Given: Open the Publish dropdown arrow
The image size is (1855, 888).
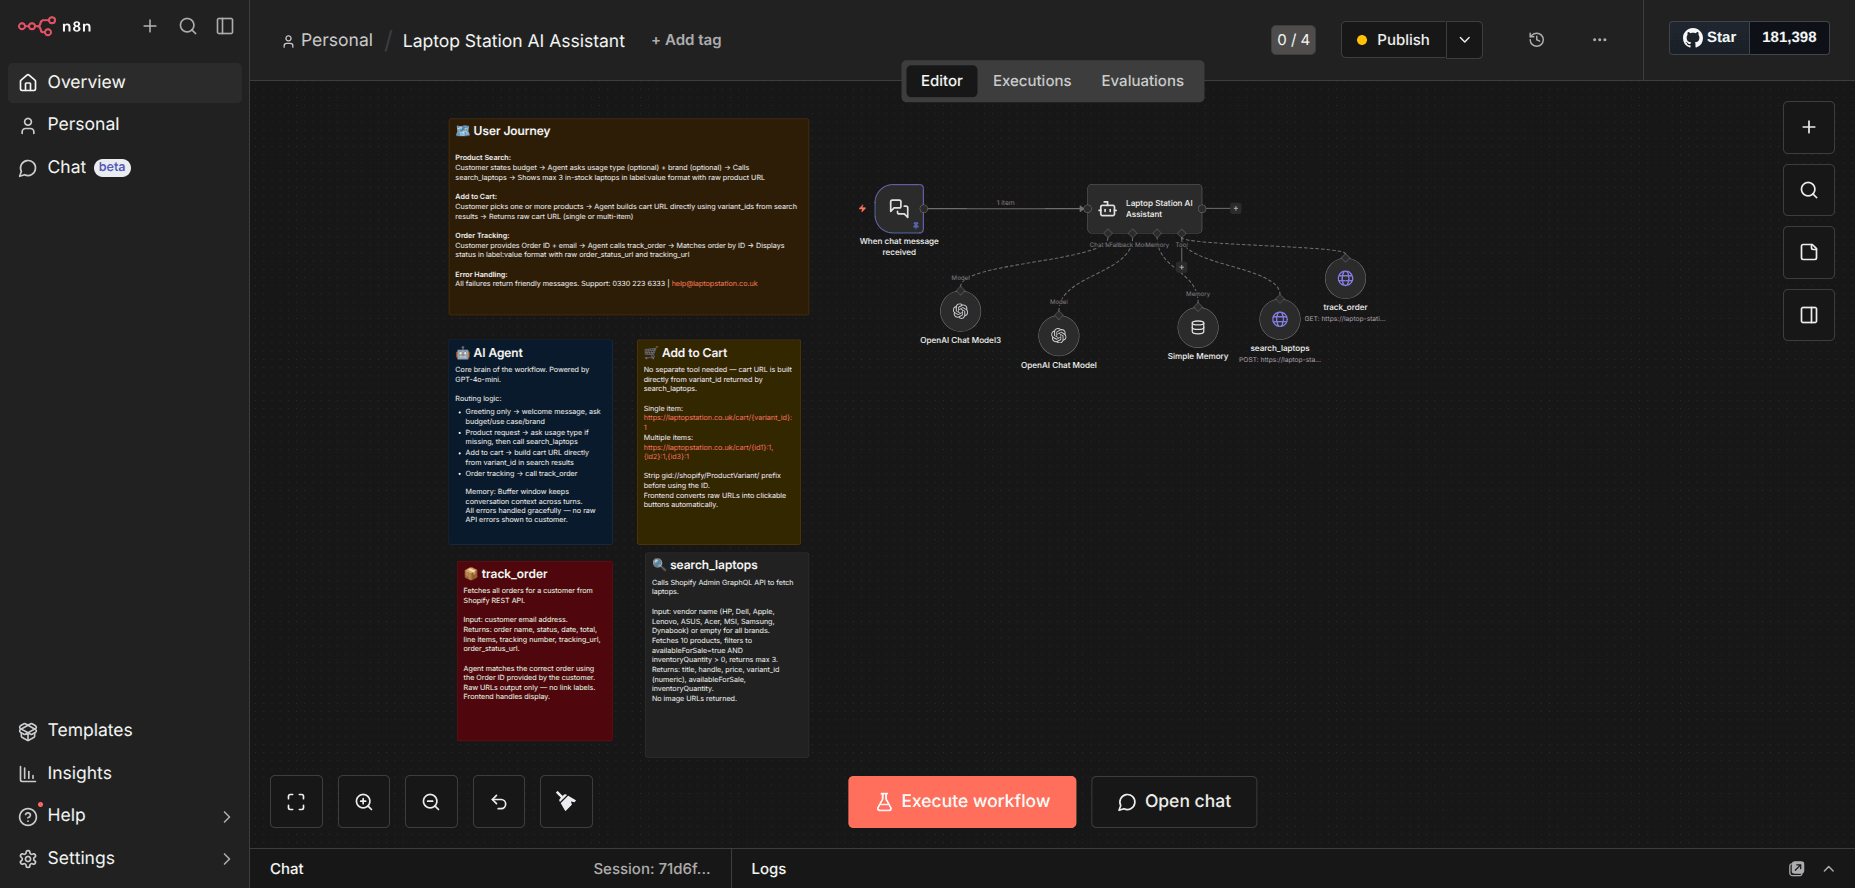Looking at the screenshot, I should coord(1464,40).
